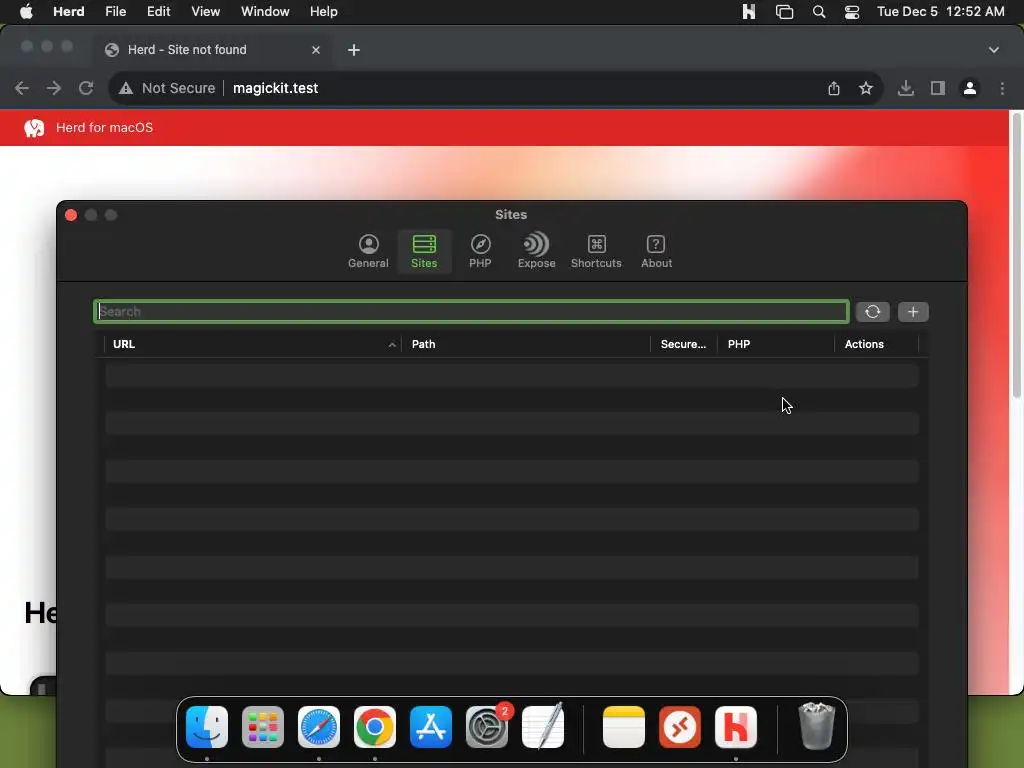
Task: Click the Herd elephant logo on page
Action: pyautogui.click(x=35, y=127)
